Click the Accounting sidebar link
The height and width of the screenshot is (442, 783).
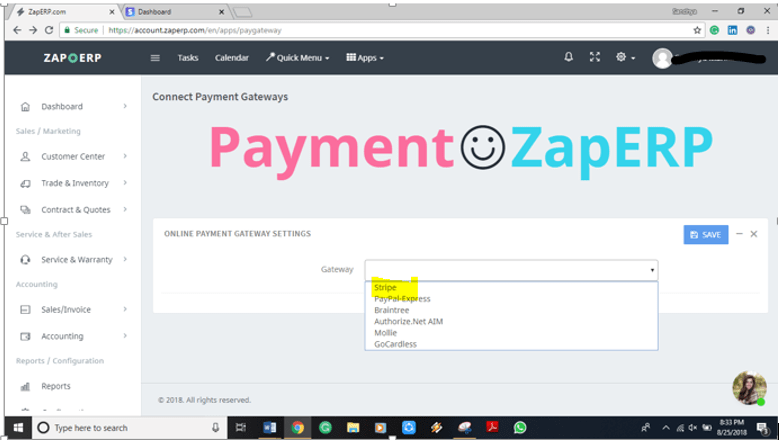tap(62, 336)
